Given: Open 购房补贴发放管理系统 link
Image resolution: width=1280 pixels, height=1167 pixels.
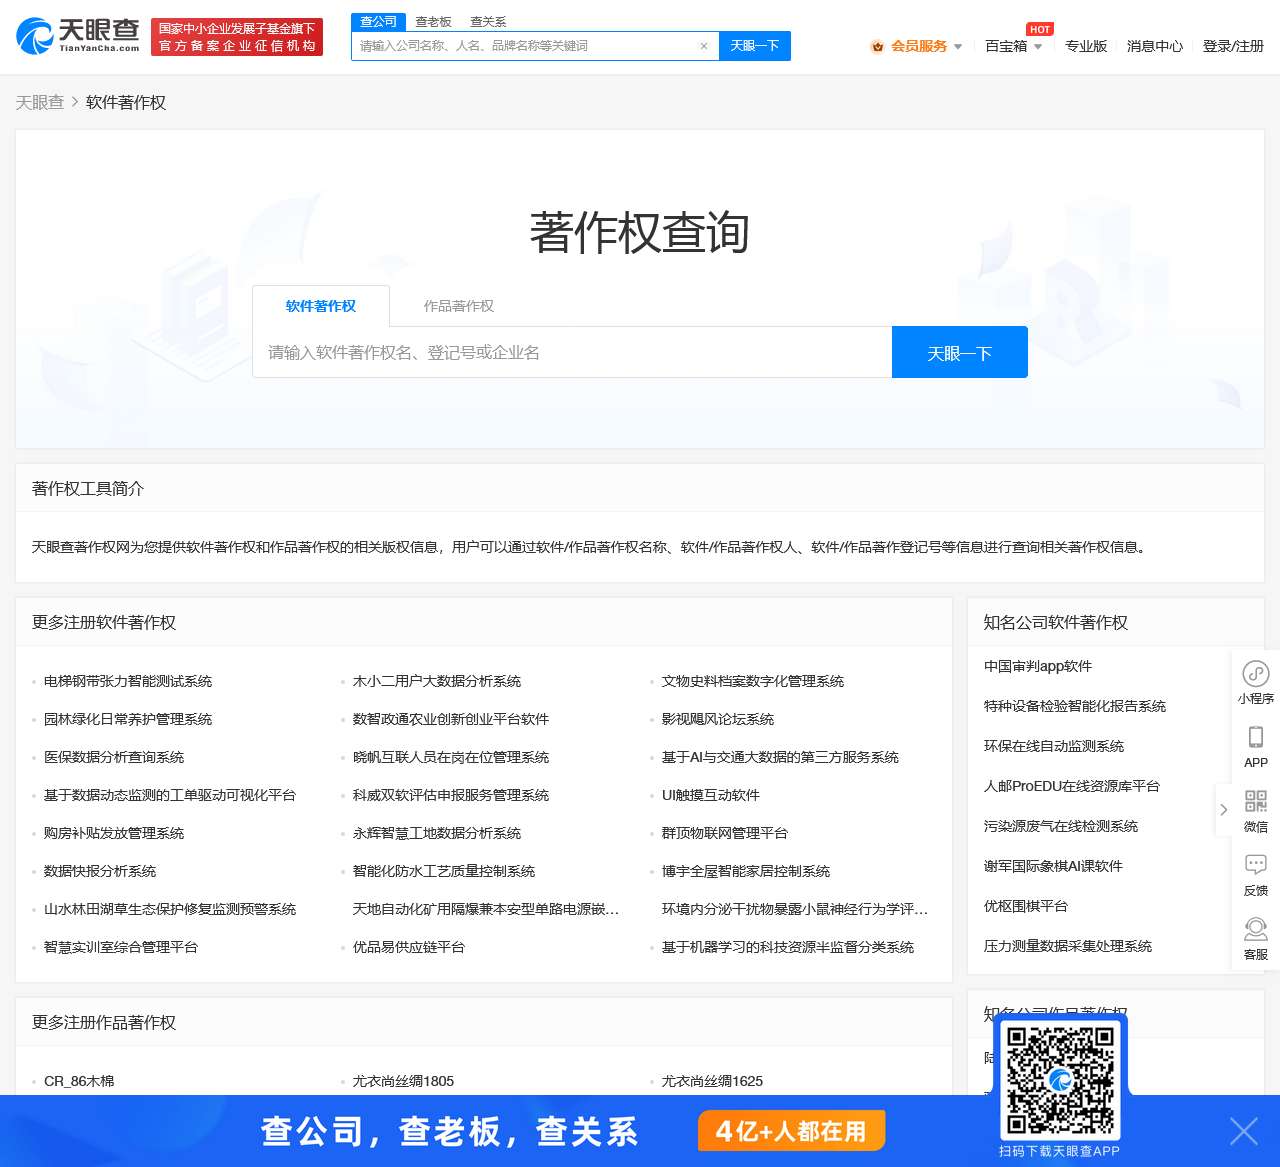Looking at the screenshot, I should 114,833.
